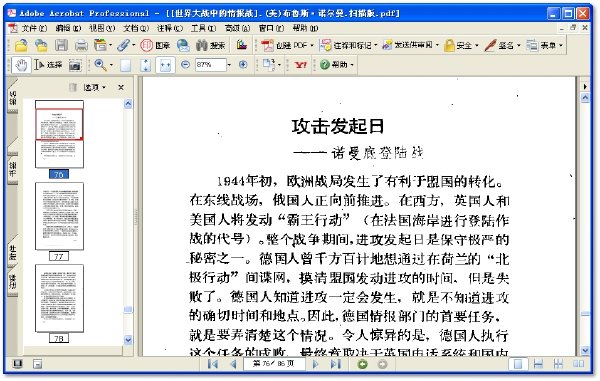This screenshot has height=381, width=600.
Task: Click the web globe icon
Action: (x=183, y=46)
